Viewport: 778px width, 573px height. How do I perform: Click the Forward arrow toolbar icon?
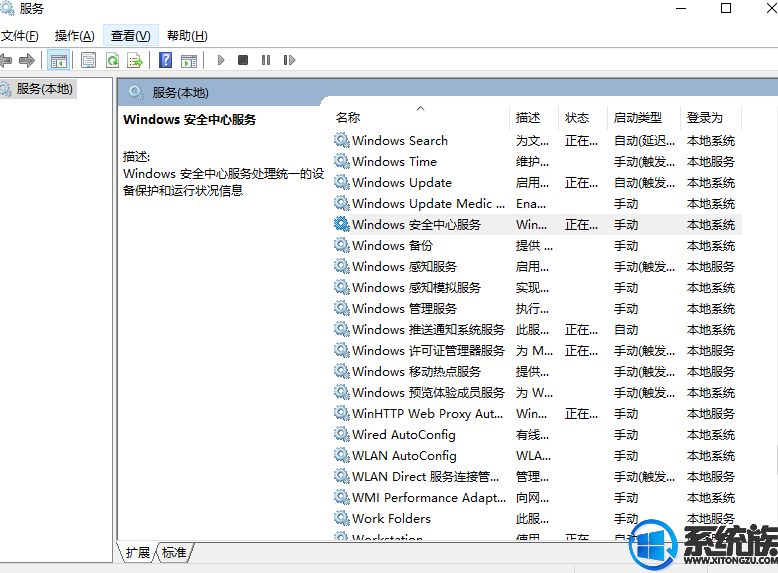coord(27,61)
